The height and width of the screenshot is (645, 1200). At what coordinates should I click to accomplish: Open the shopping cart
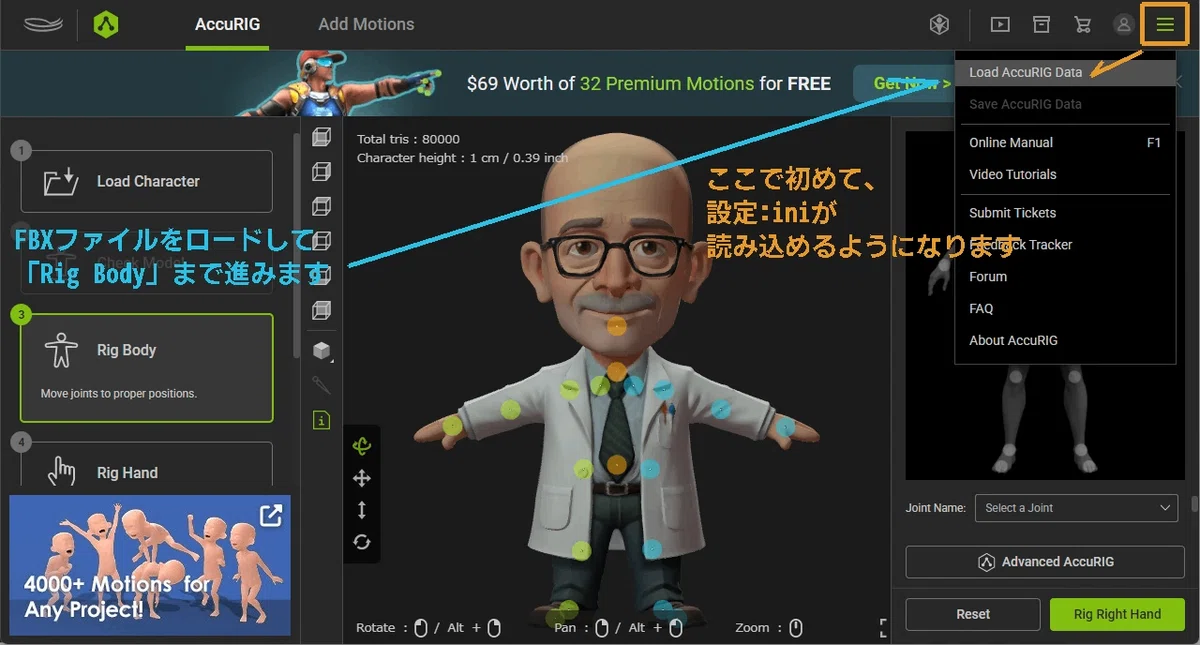click(1082, 24)
